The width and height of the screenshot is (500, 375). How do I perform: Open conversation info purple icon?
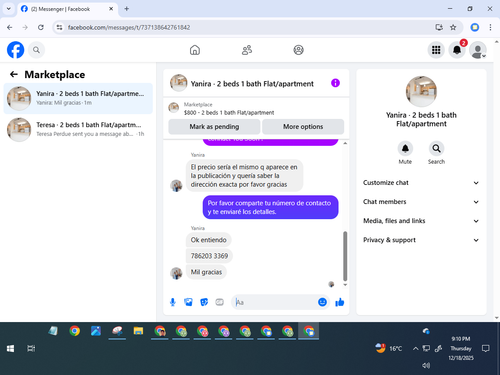click(335, 83)
